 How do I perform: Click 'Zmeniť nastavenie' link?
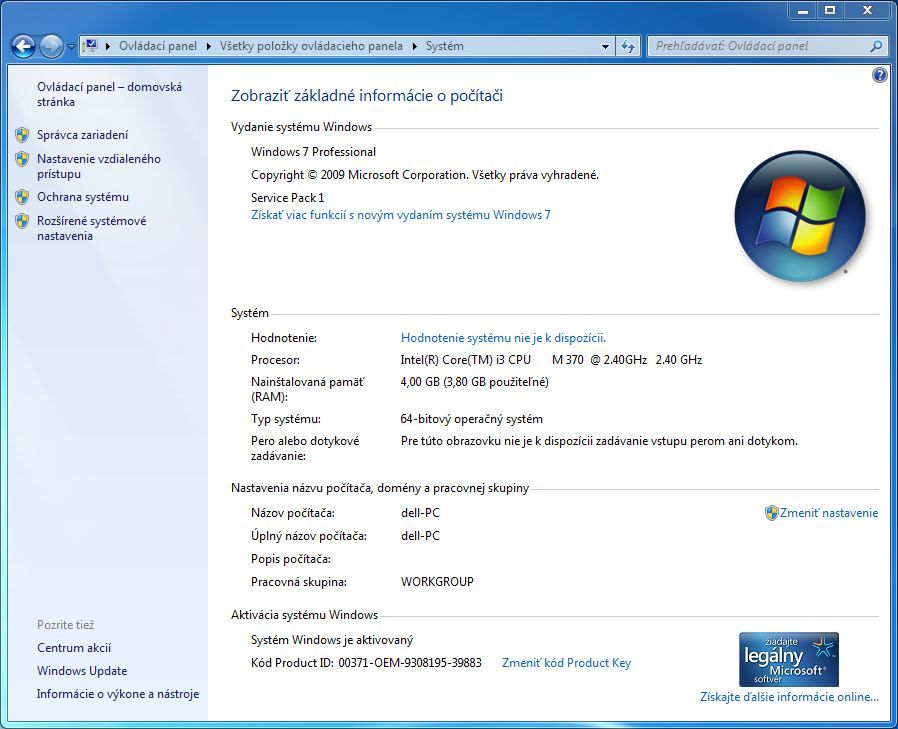[828, 513]
